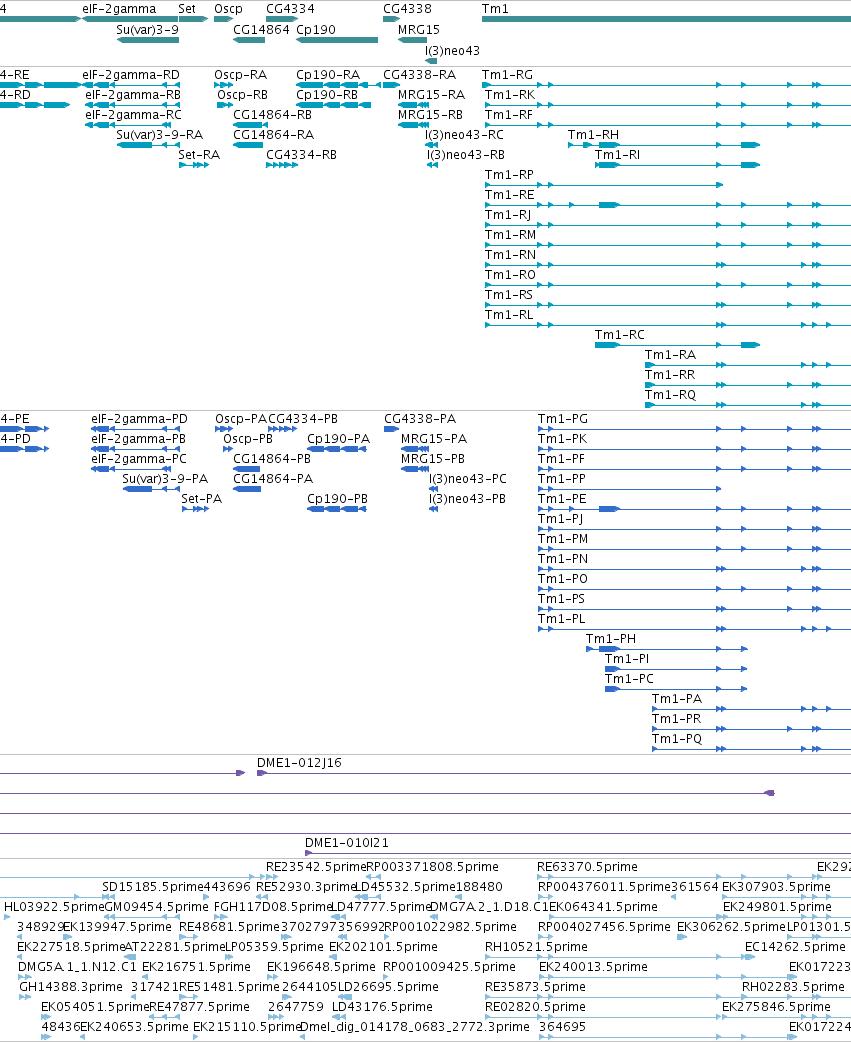
Task: Select the CG4338 gene label
Action: point(407,9)
